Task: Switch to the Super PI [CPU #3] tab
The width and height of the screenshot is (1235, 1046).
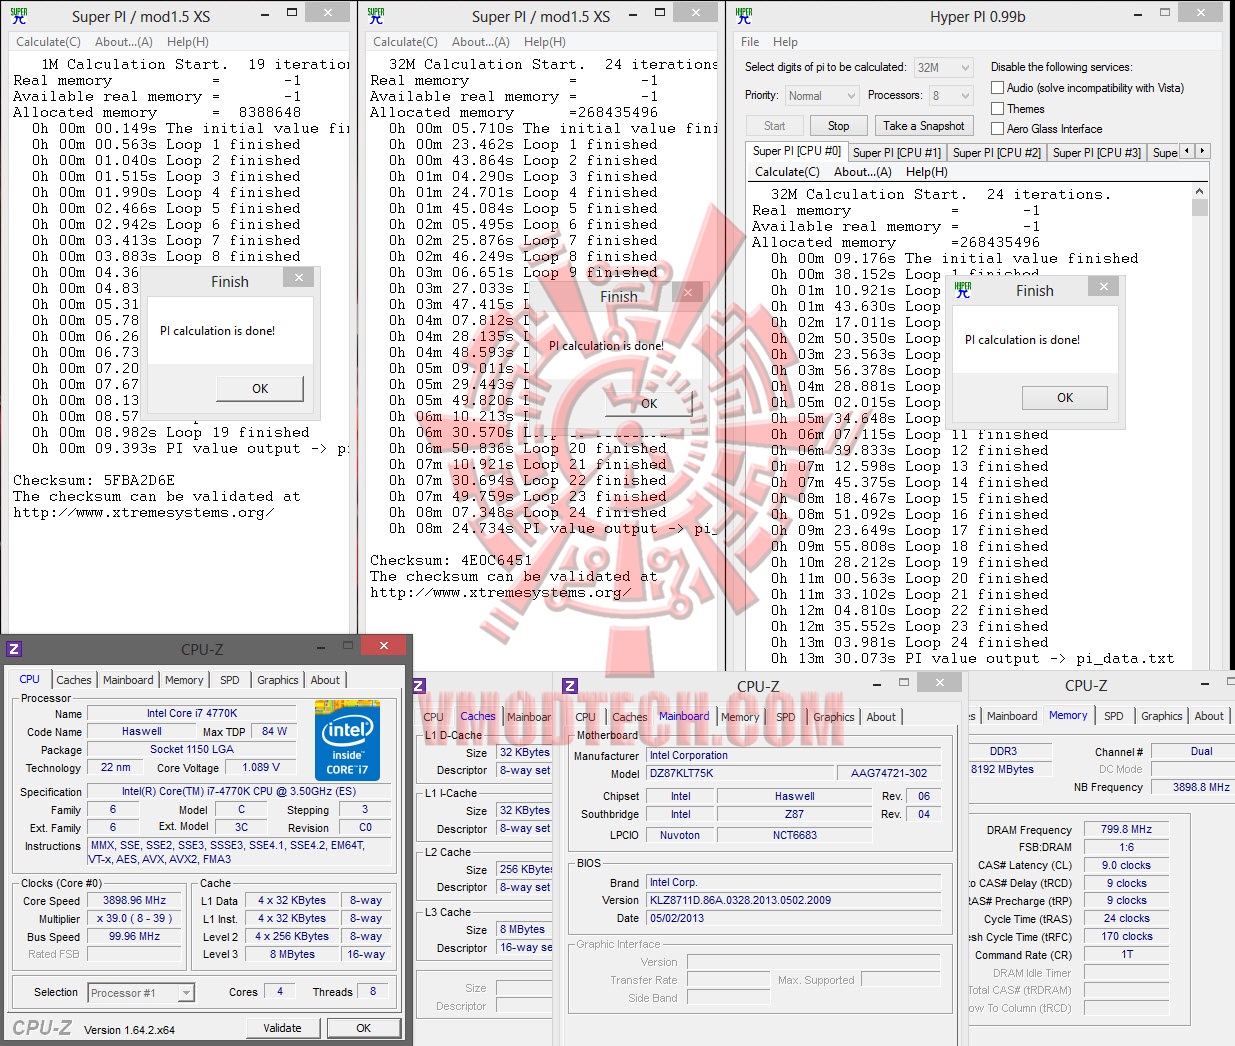Action: click(1096, 153)
